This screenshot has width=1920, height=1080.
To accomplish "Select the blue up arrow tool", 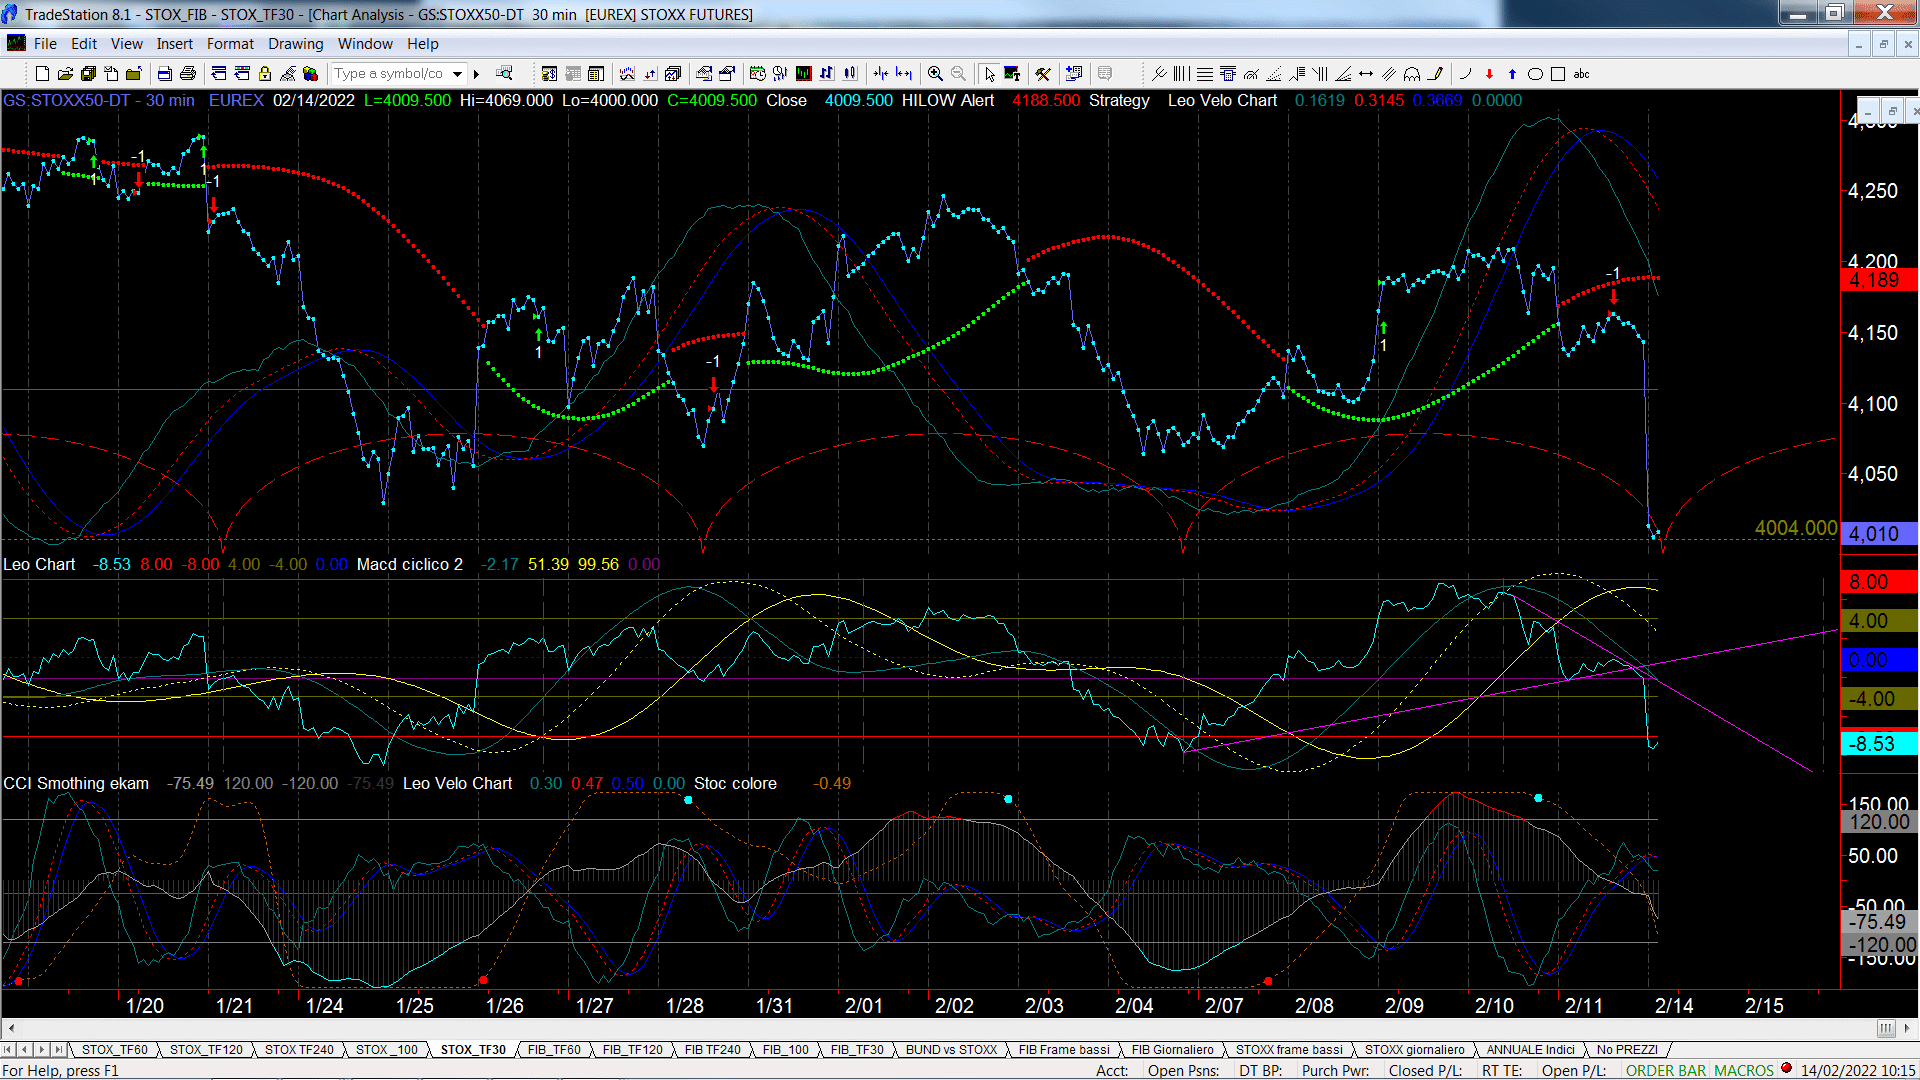I will pos(1512,74).
